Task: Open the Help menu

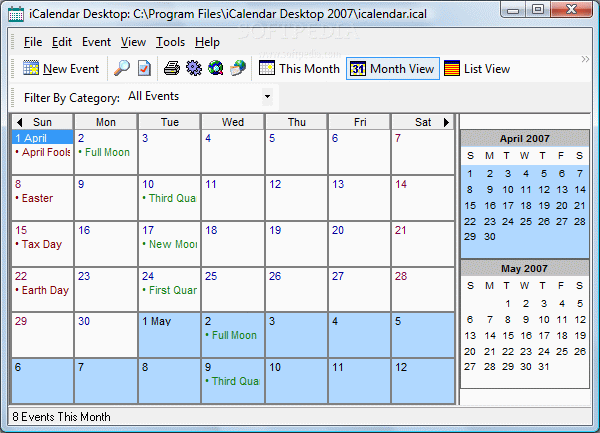Action: pos(207,42)
